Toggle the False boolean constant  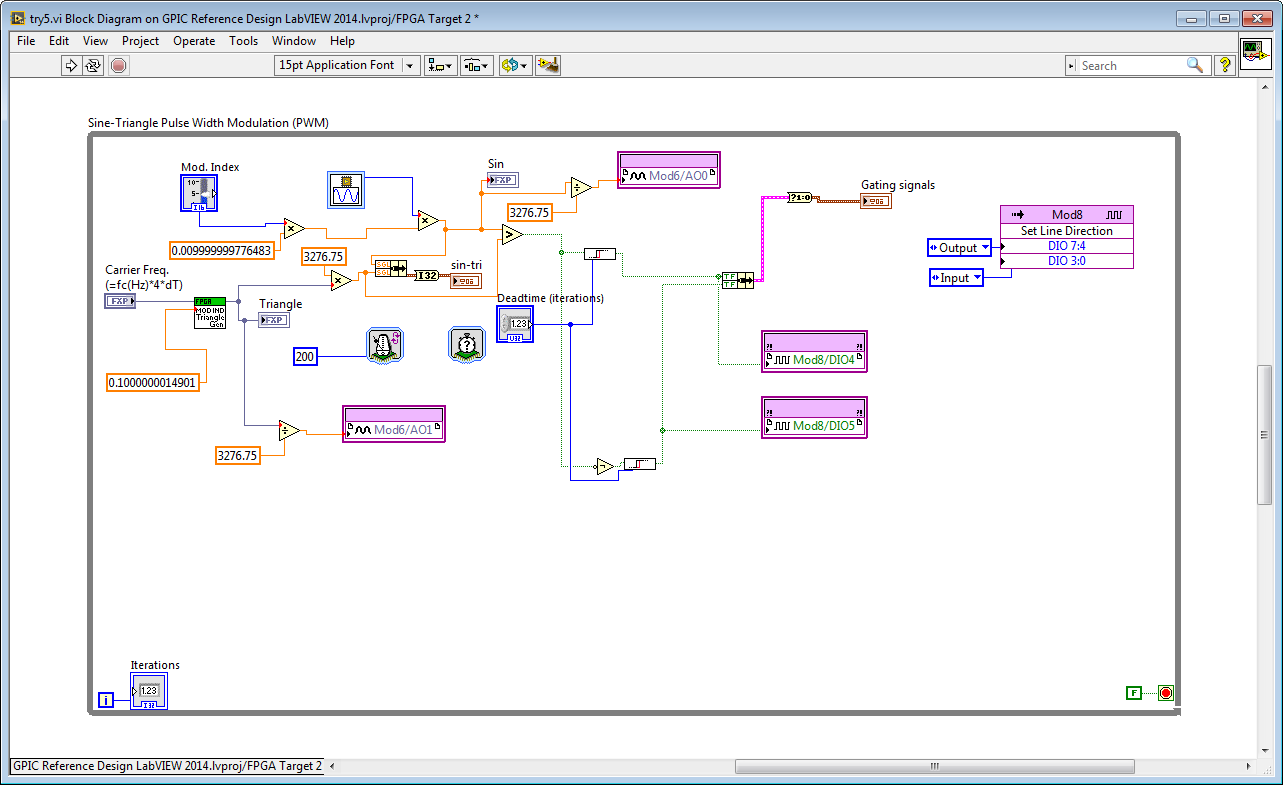point(1133,692)
